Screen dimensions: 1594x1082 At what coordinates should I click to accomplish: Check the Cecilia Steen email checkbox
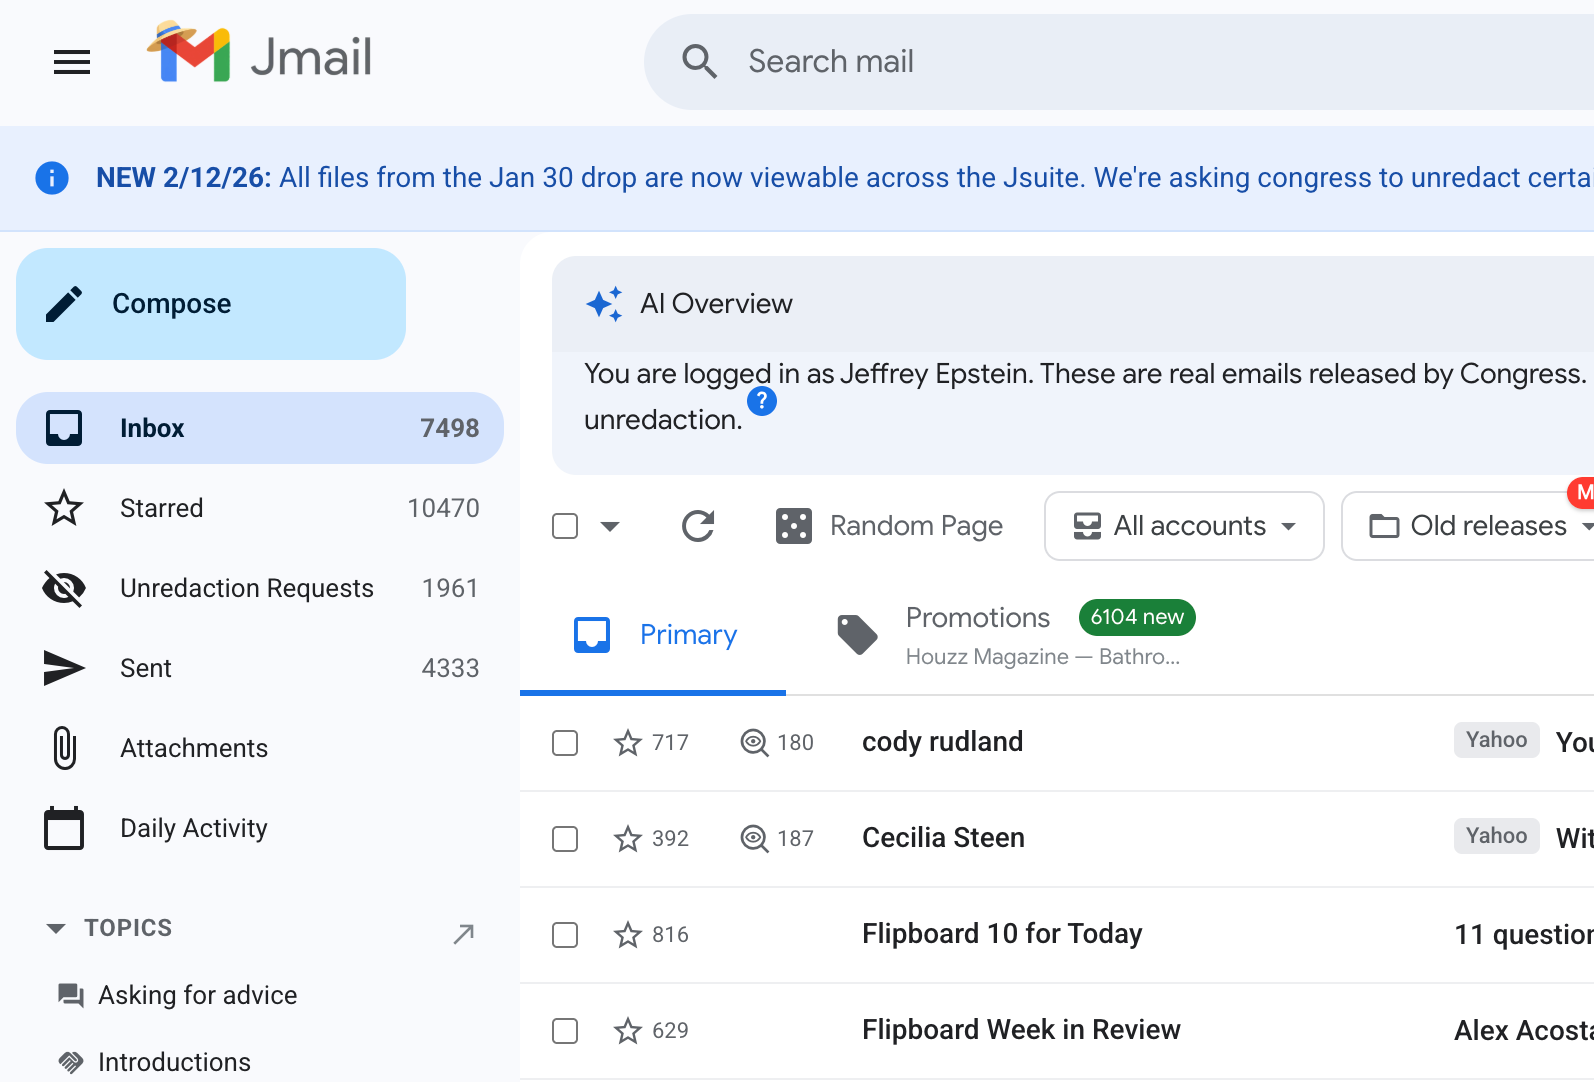click(565, 839)
